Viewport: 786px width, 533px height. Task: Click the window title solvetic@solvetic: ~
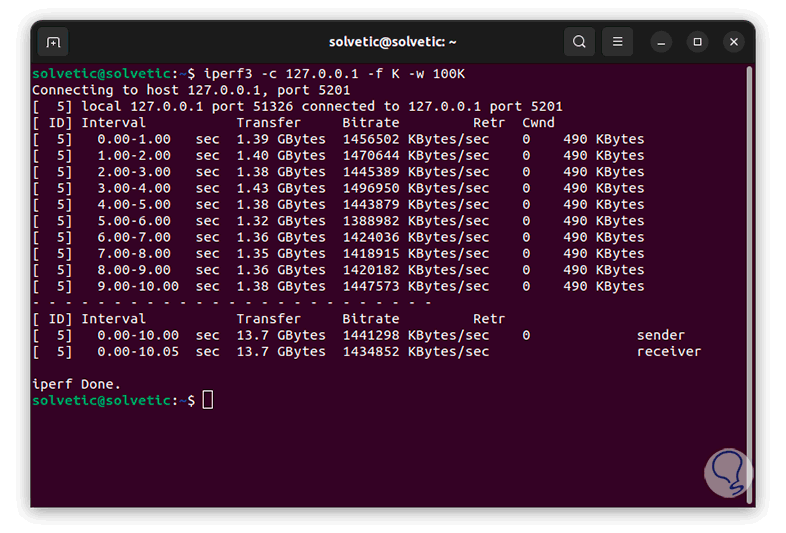[x=392, y=42]
